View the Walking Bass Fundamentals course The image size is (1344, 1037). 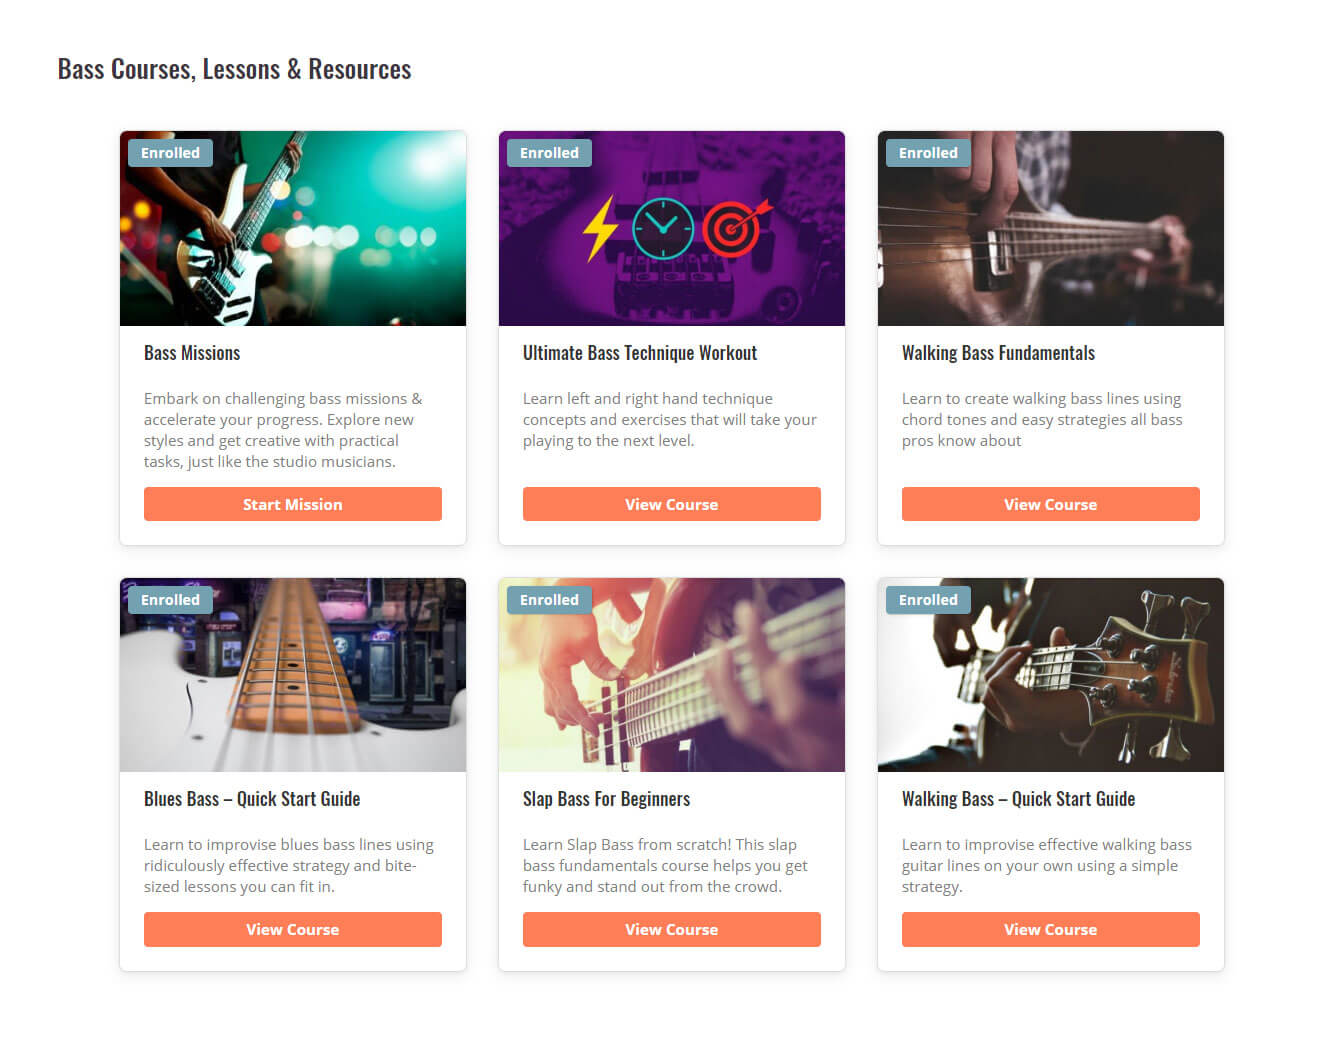(1051, 504)
